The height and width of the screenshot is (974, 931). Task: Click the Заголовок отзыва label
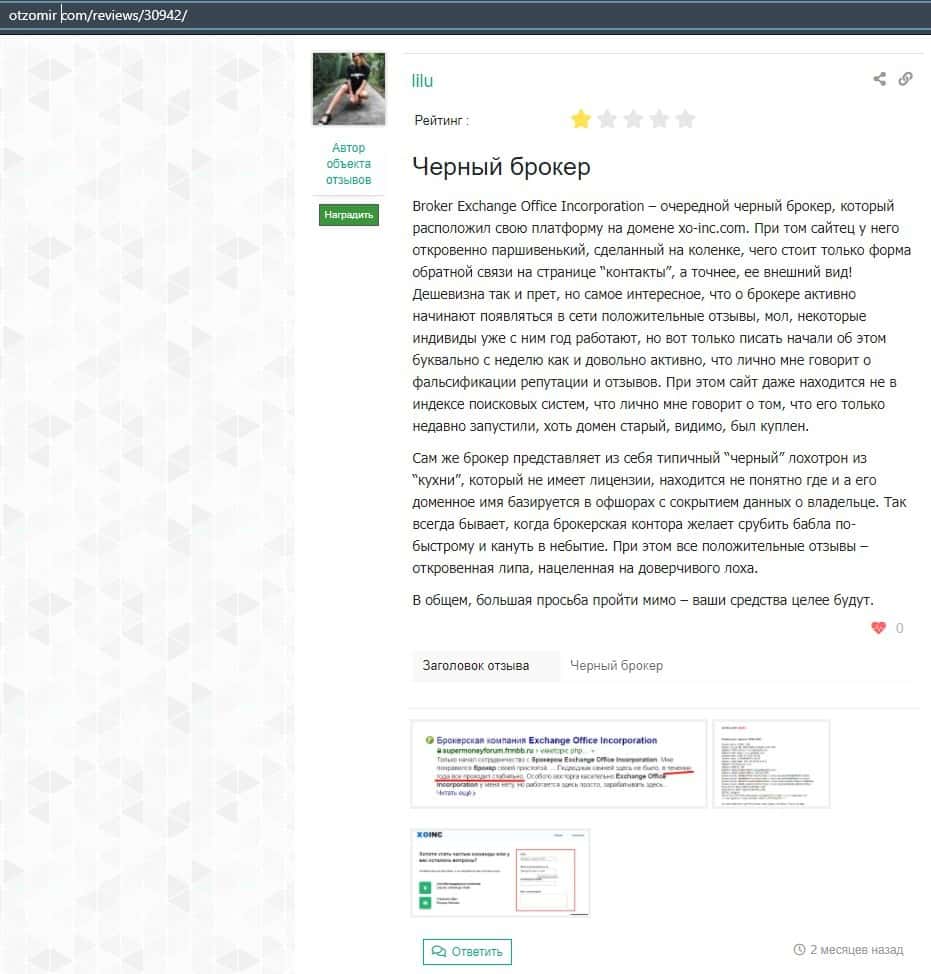tap(476, 666)
